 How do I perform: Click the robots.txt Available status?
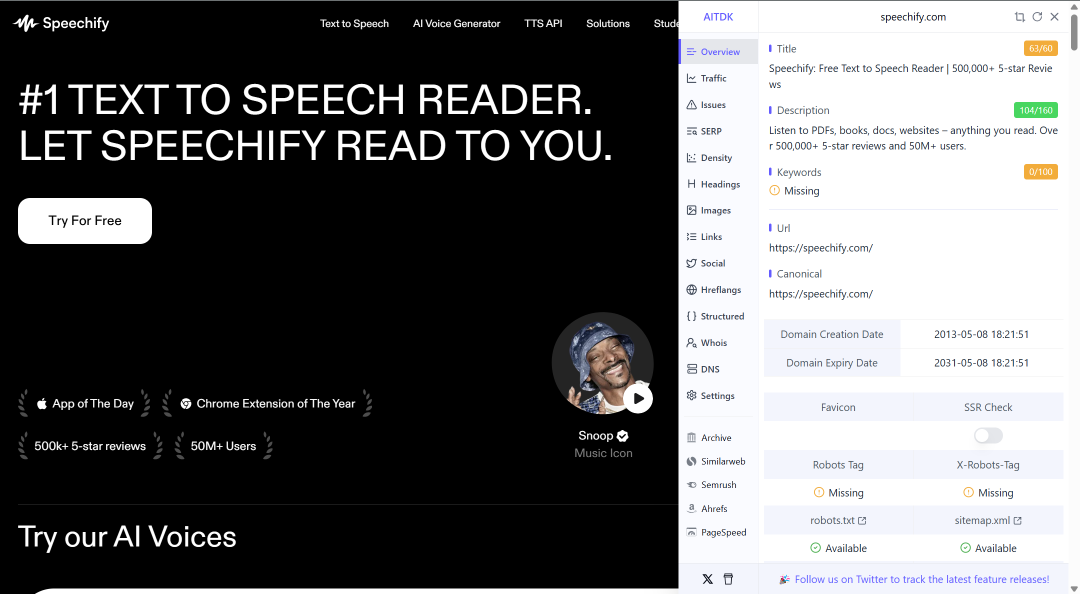coord(838,548)
